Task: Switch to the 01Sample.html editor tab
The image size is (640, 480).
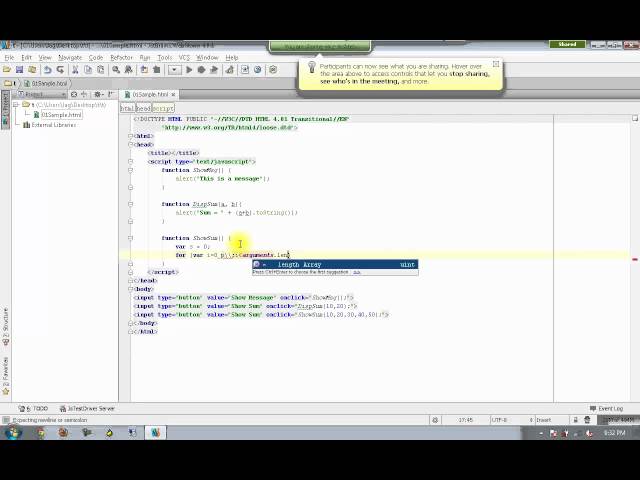Action: [149, 95]
